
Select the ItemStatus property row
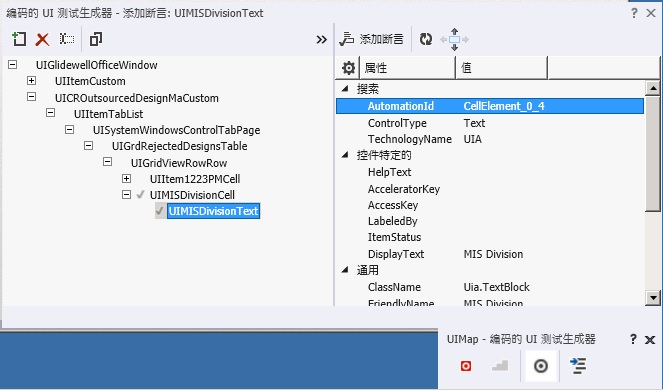tap(490, 237)
